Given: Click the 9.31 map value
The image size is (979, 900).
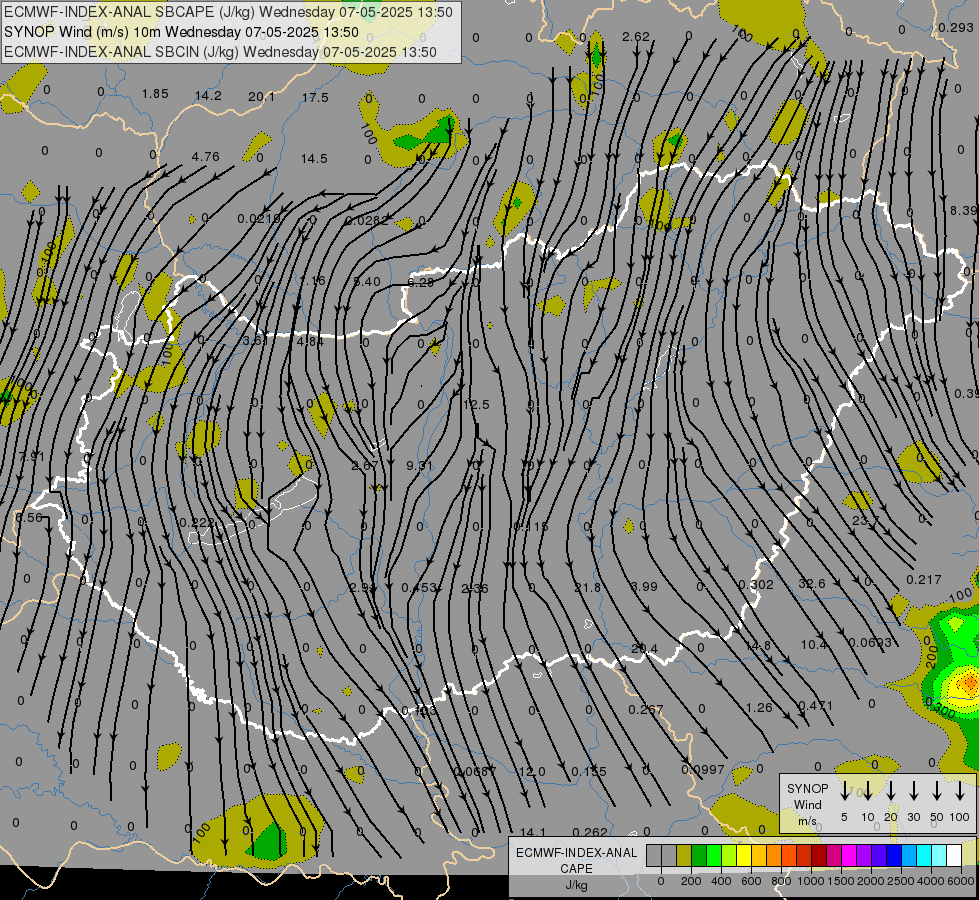Looking at the screenshot, I should pos(419,465).
